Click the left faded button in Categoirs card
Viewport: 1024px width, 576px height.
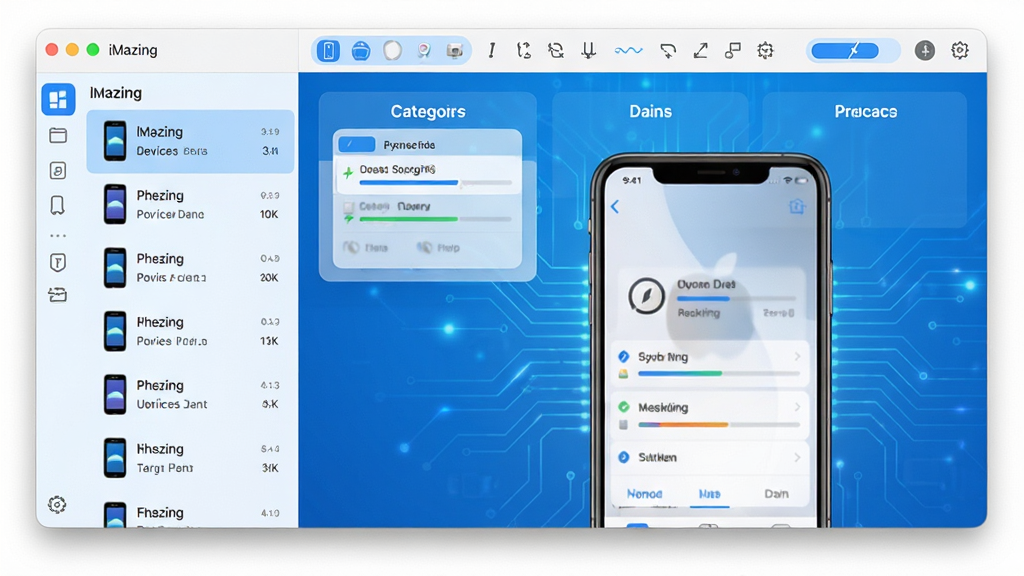[366, 248]
